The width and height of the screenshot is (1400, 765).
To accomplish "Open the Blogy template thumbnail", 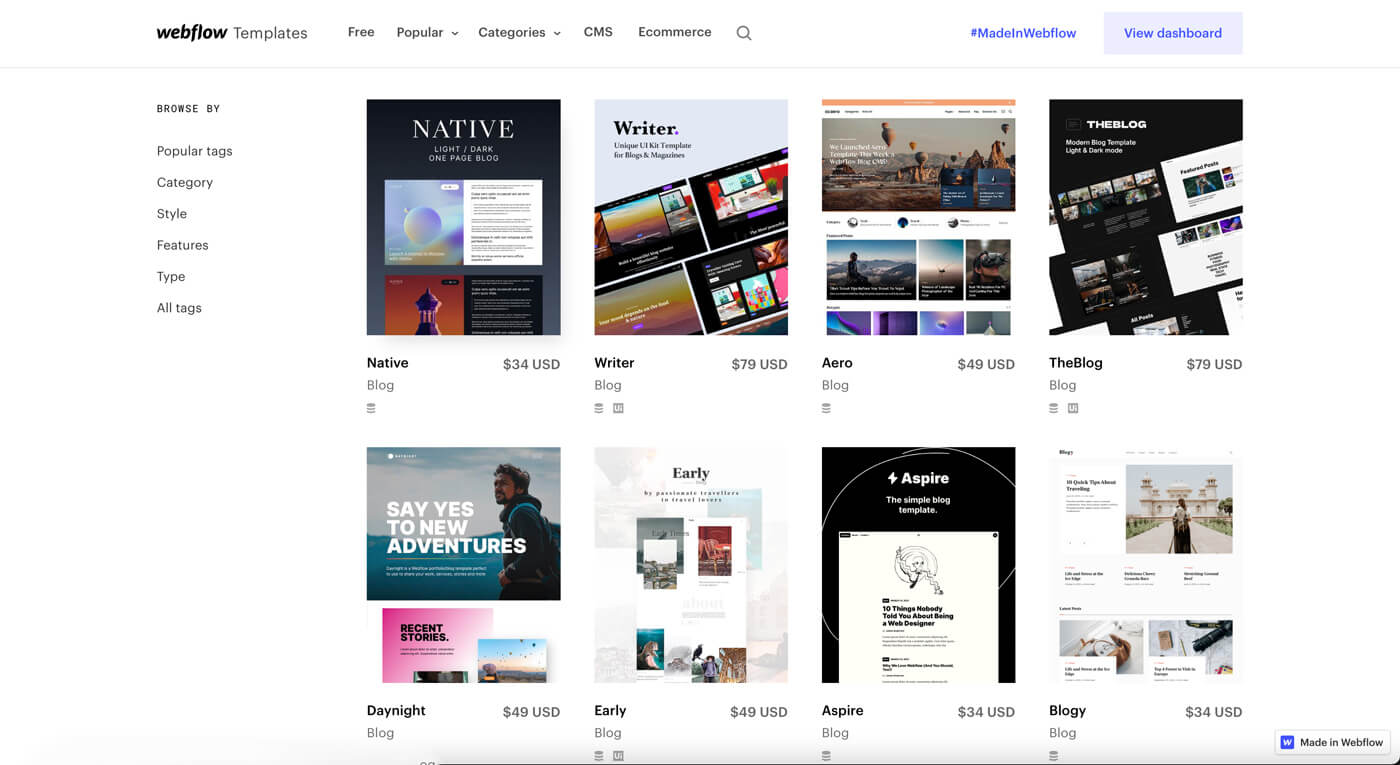I will tap(1146, 565).
